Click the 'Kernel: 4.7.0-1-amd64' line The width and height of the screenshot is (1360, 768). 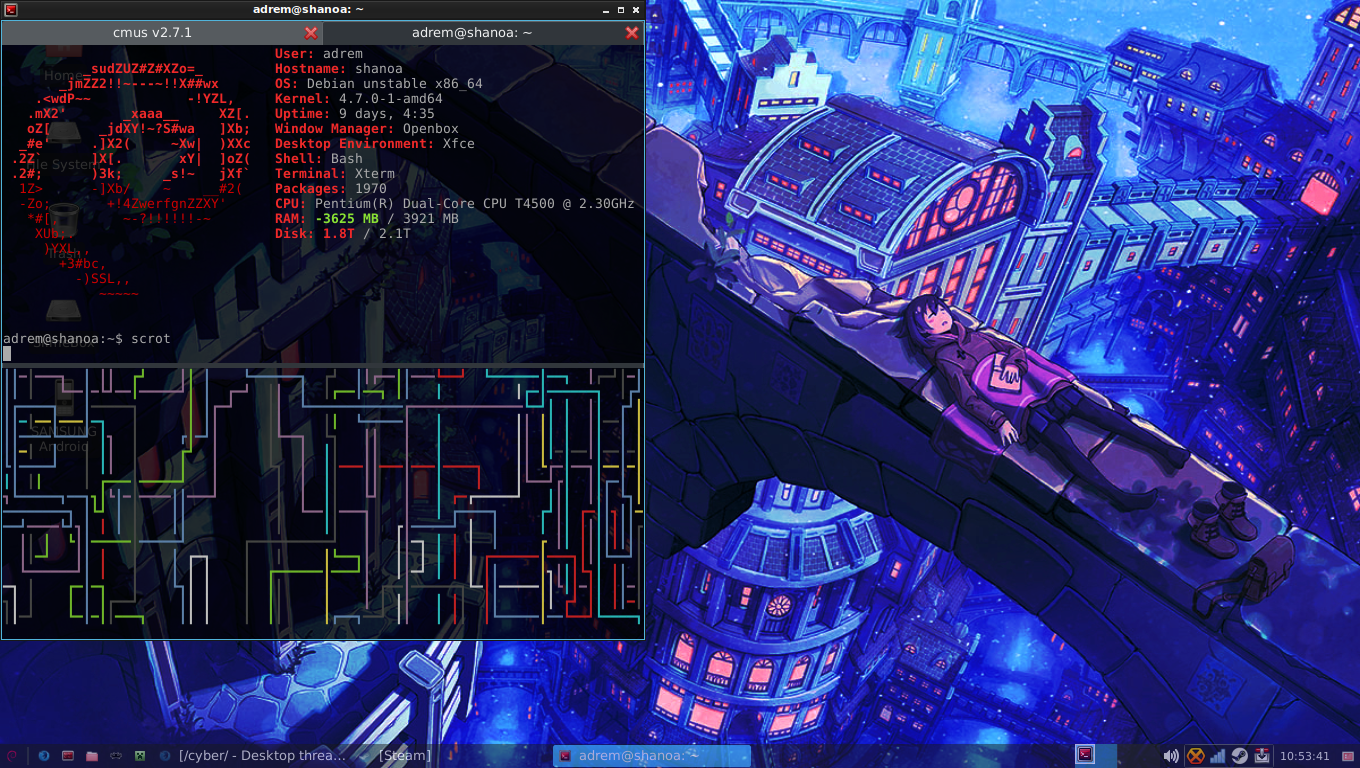pos(359,99)
